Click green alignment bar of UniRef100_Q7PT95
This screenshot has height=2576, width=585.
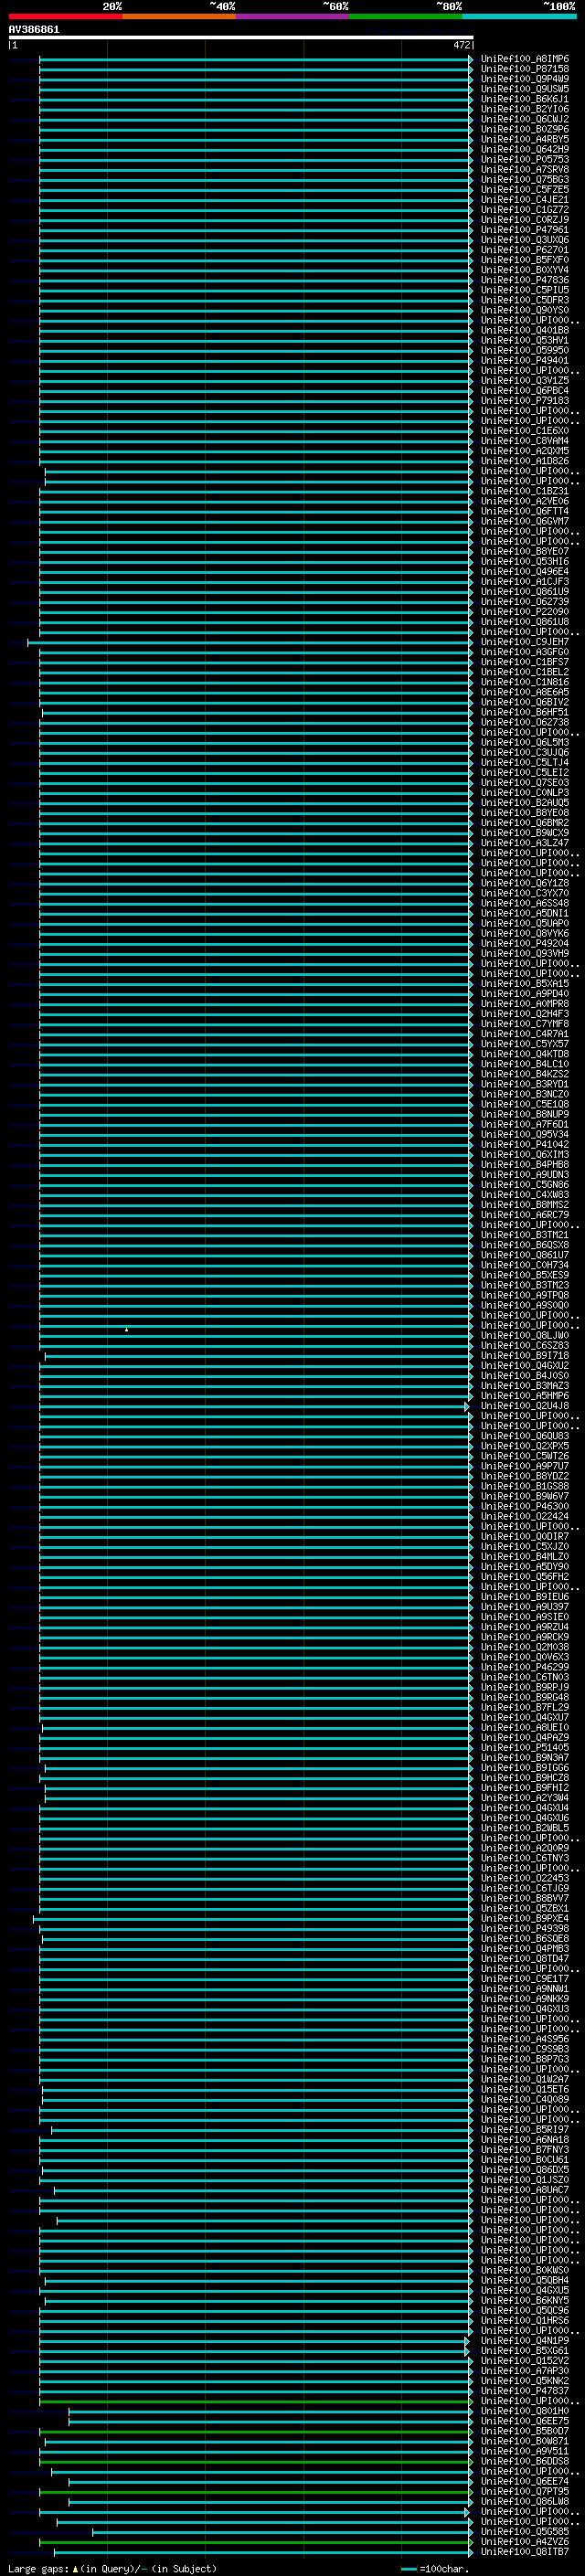pos(255,2492)
